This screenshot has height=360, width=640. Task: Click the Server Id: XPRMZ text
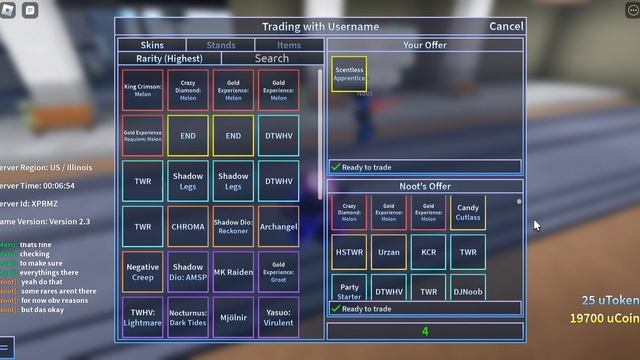tap(29, 204)
